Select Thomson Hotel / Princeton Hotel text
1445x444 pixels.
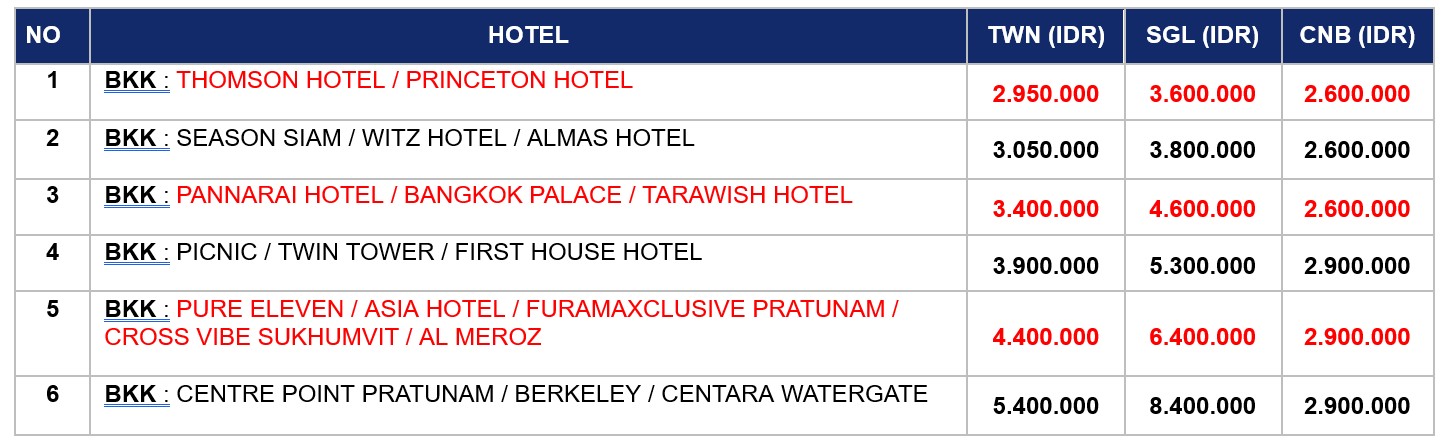pyautogui.click(x=404, y=80)
